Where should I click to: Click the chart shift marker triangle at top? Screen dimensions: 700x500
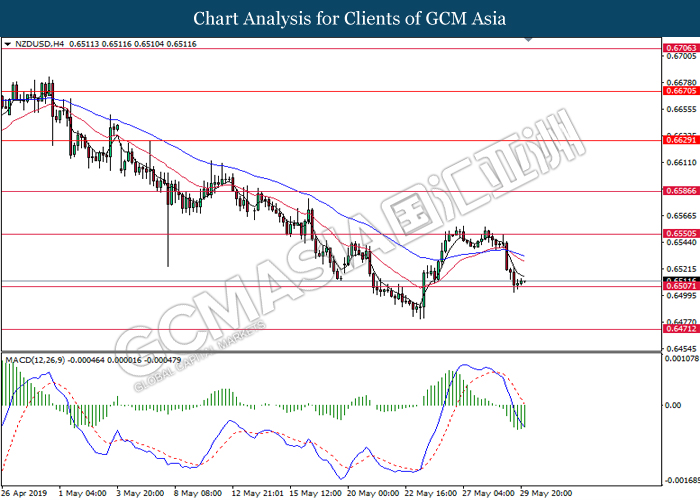point(528,40)
